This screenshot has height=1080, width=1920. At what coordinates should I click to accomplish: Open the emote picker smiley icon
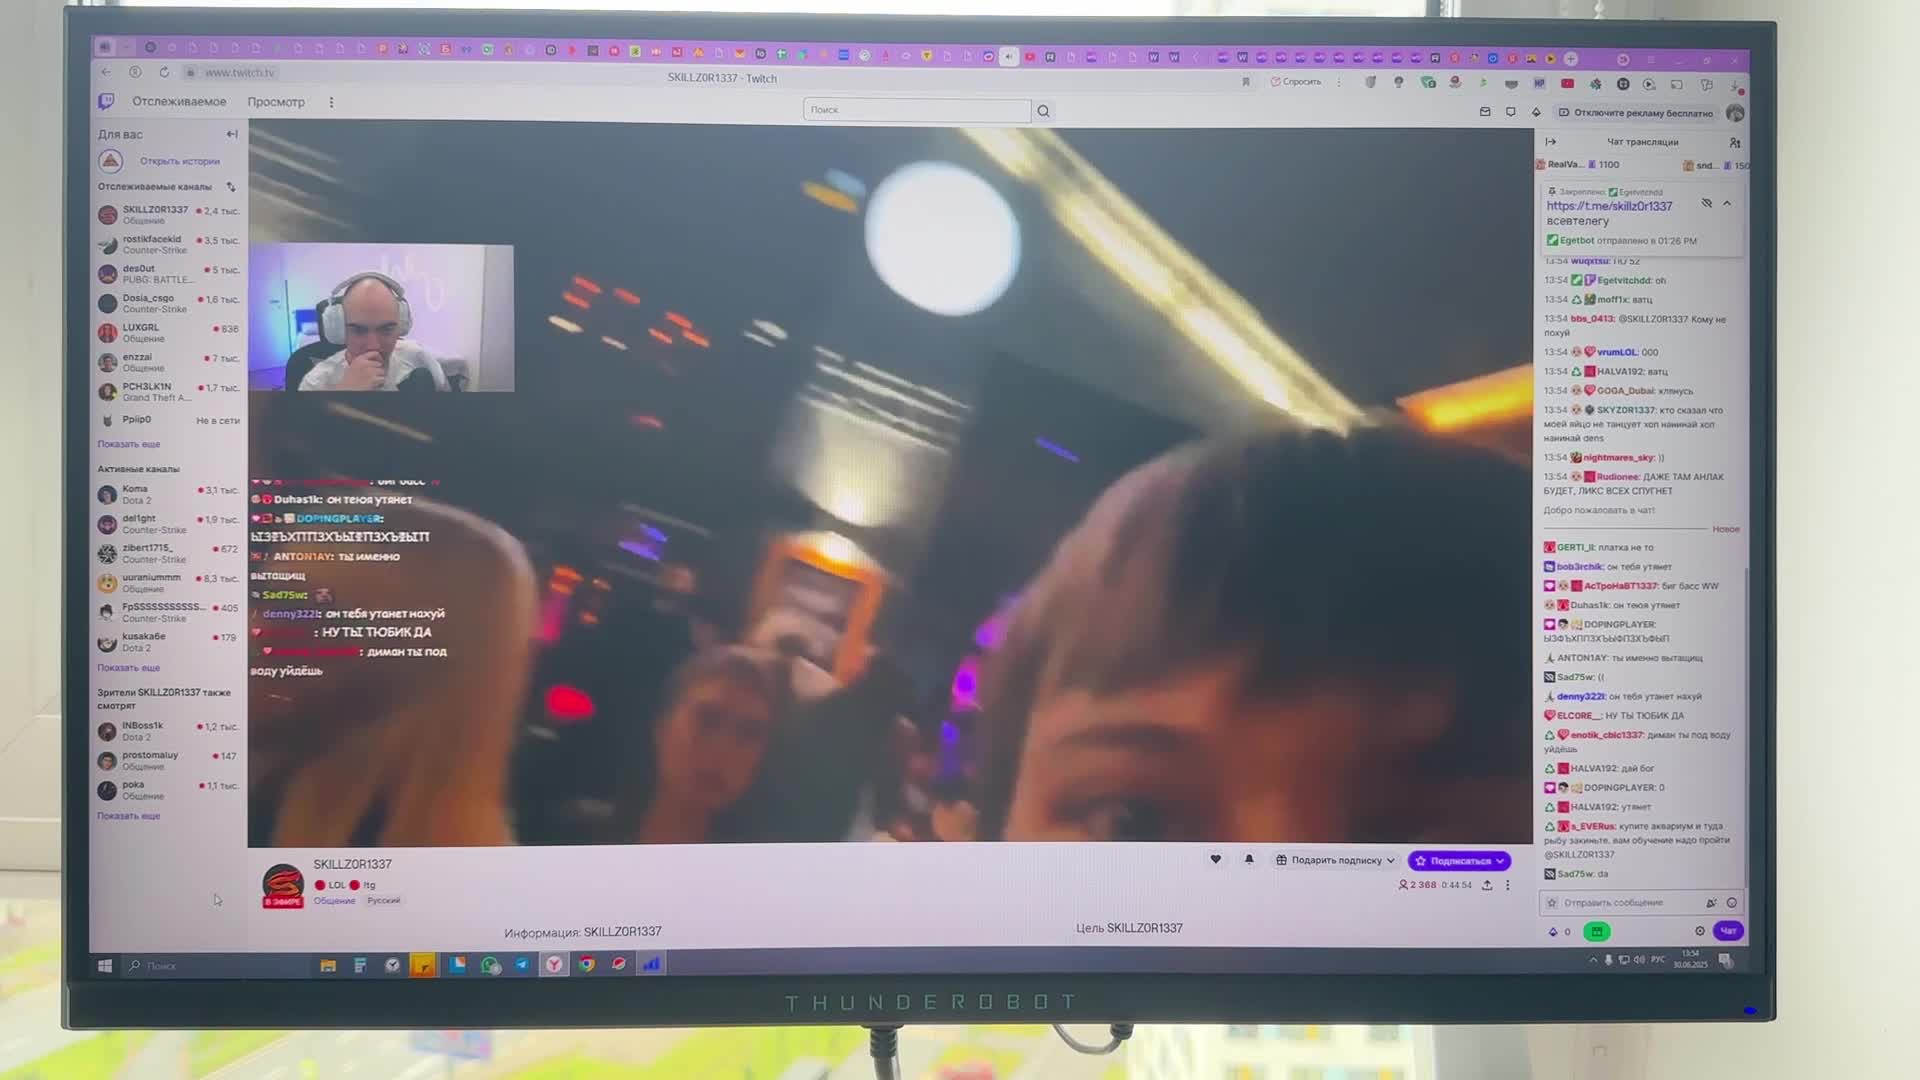(1732, 903)
